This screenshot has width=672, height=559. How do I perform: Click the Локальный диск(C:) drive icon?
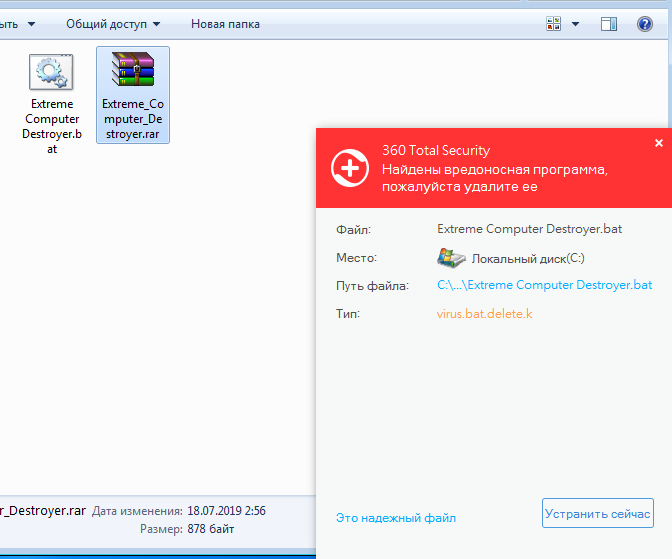click(x=451, y=258)
